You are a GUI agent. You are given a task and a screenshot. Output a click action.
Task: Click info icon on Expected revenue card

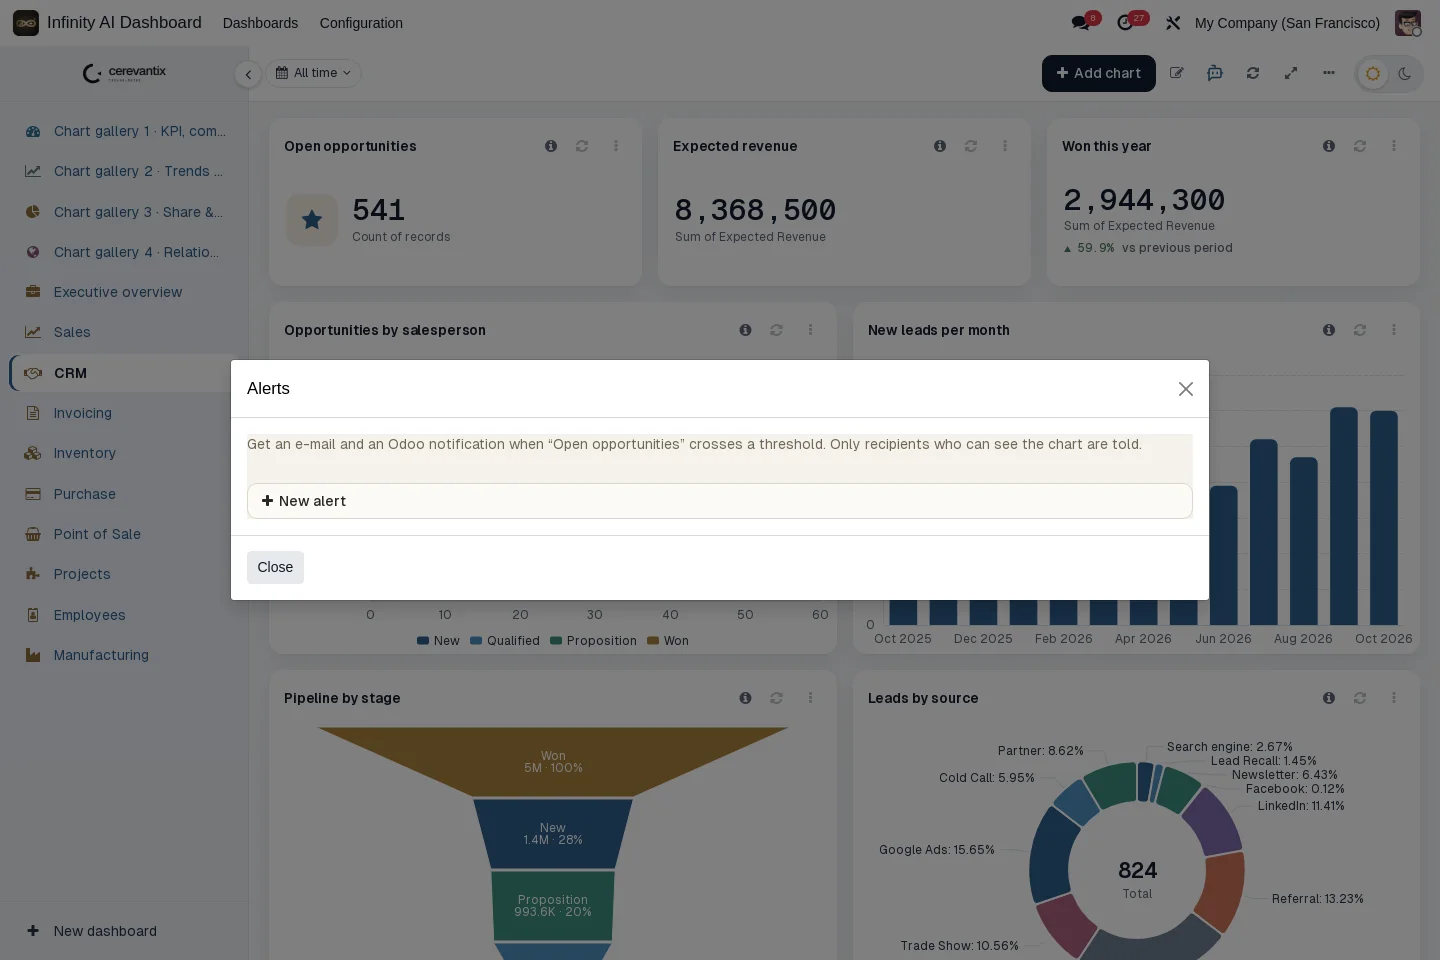click(x=940, y=146)
